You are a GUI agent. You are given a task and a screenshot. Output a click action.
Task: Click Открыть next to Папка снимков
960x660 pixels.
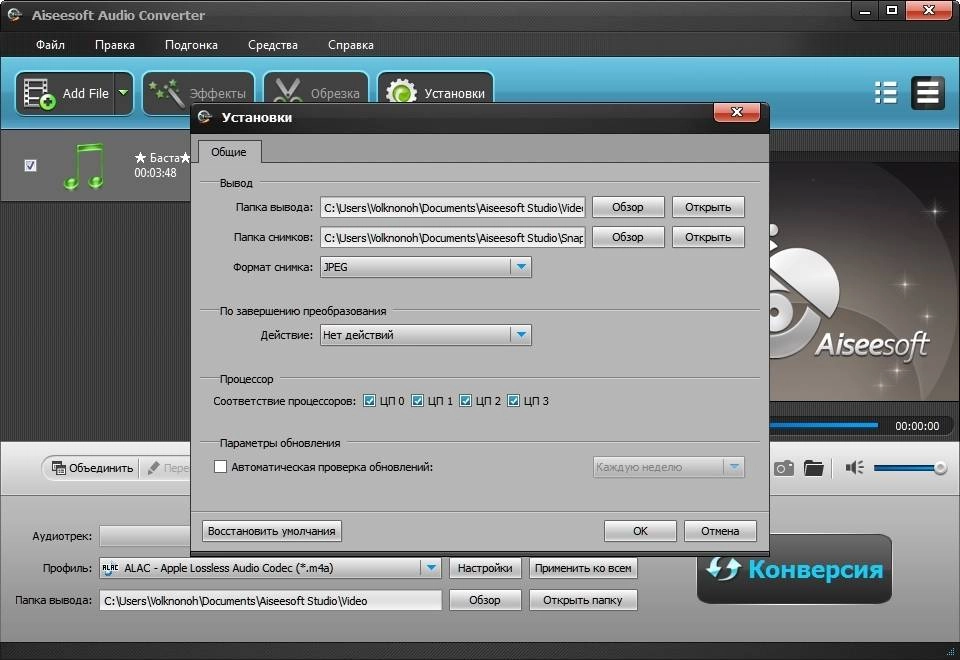pos(708,237)
